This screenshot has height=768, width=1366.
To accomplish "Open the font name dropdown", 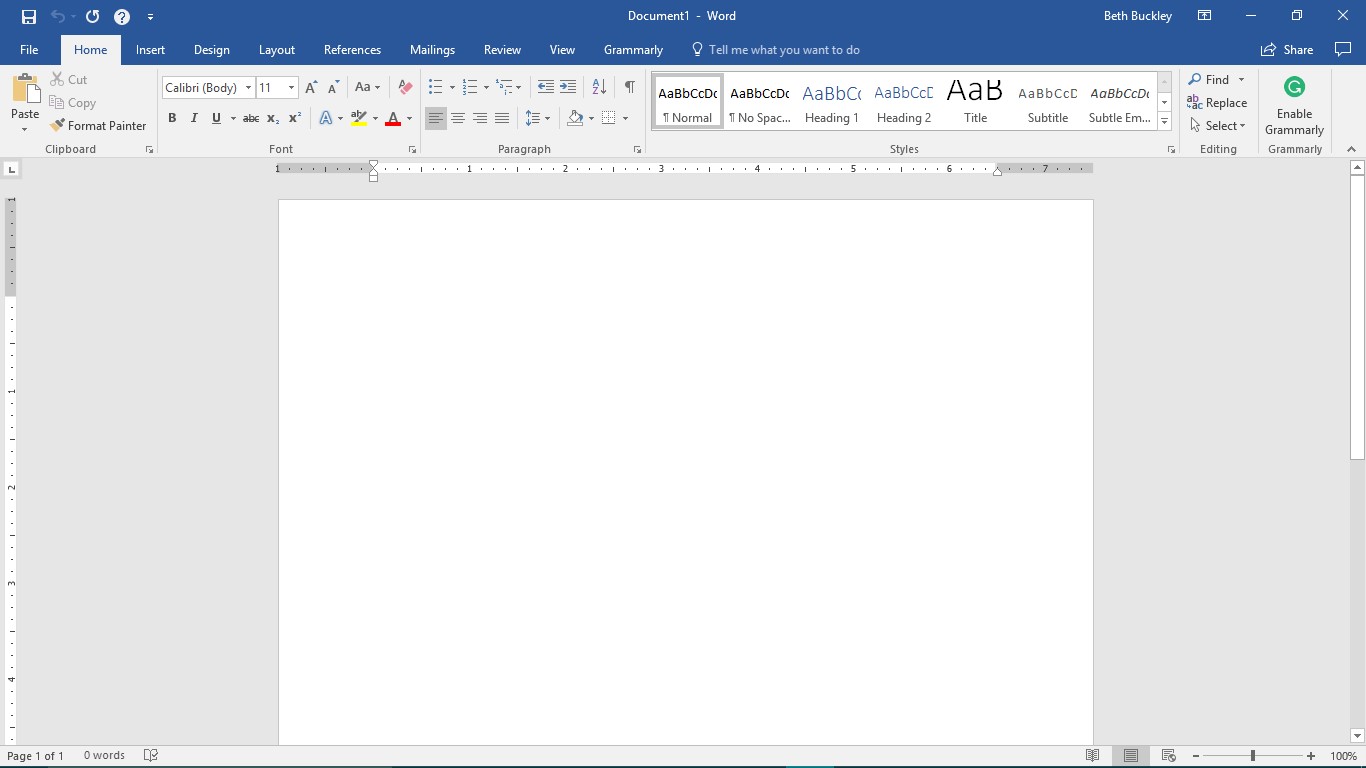I will click(x=248, y=88).
